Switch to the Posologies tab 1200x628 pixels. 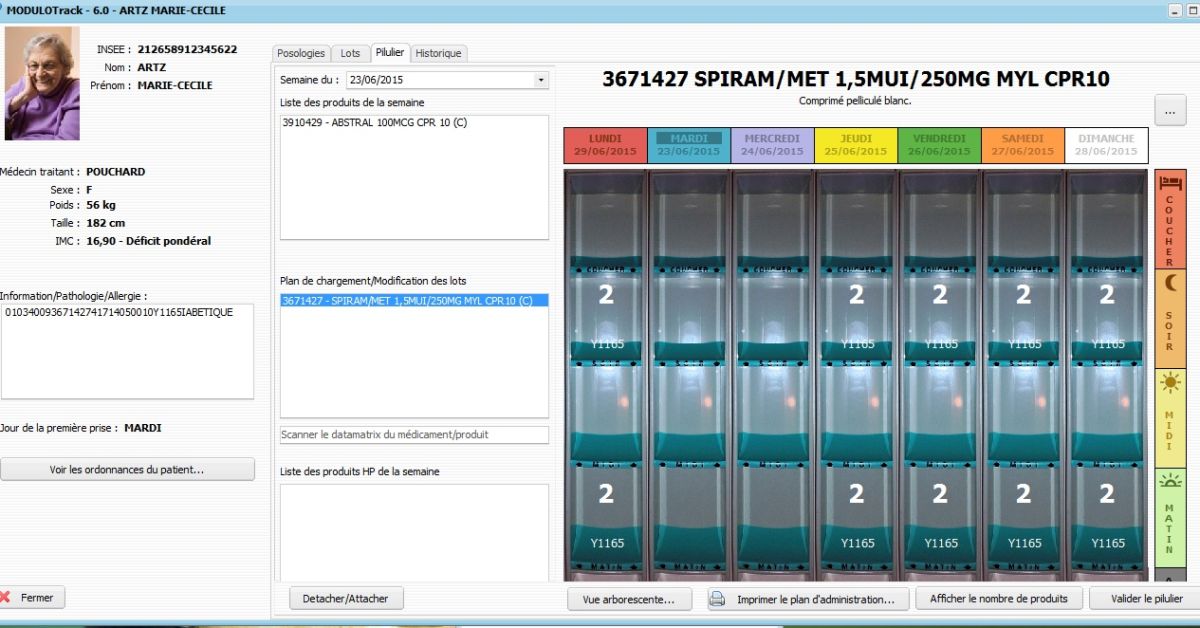pyautogui.click(x=301, y=53)
